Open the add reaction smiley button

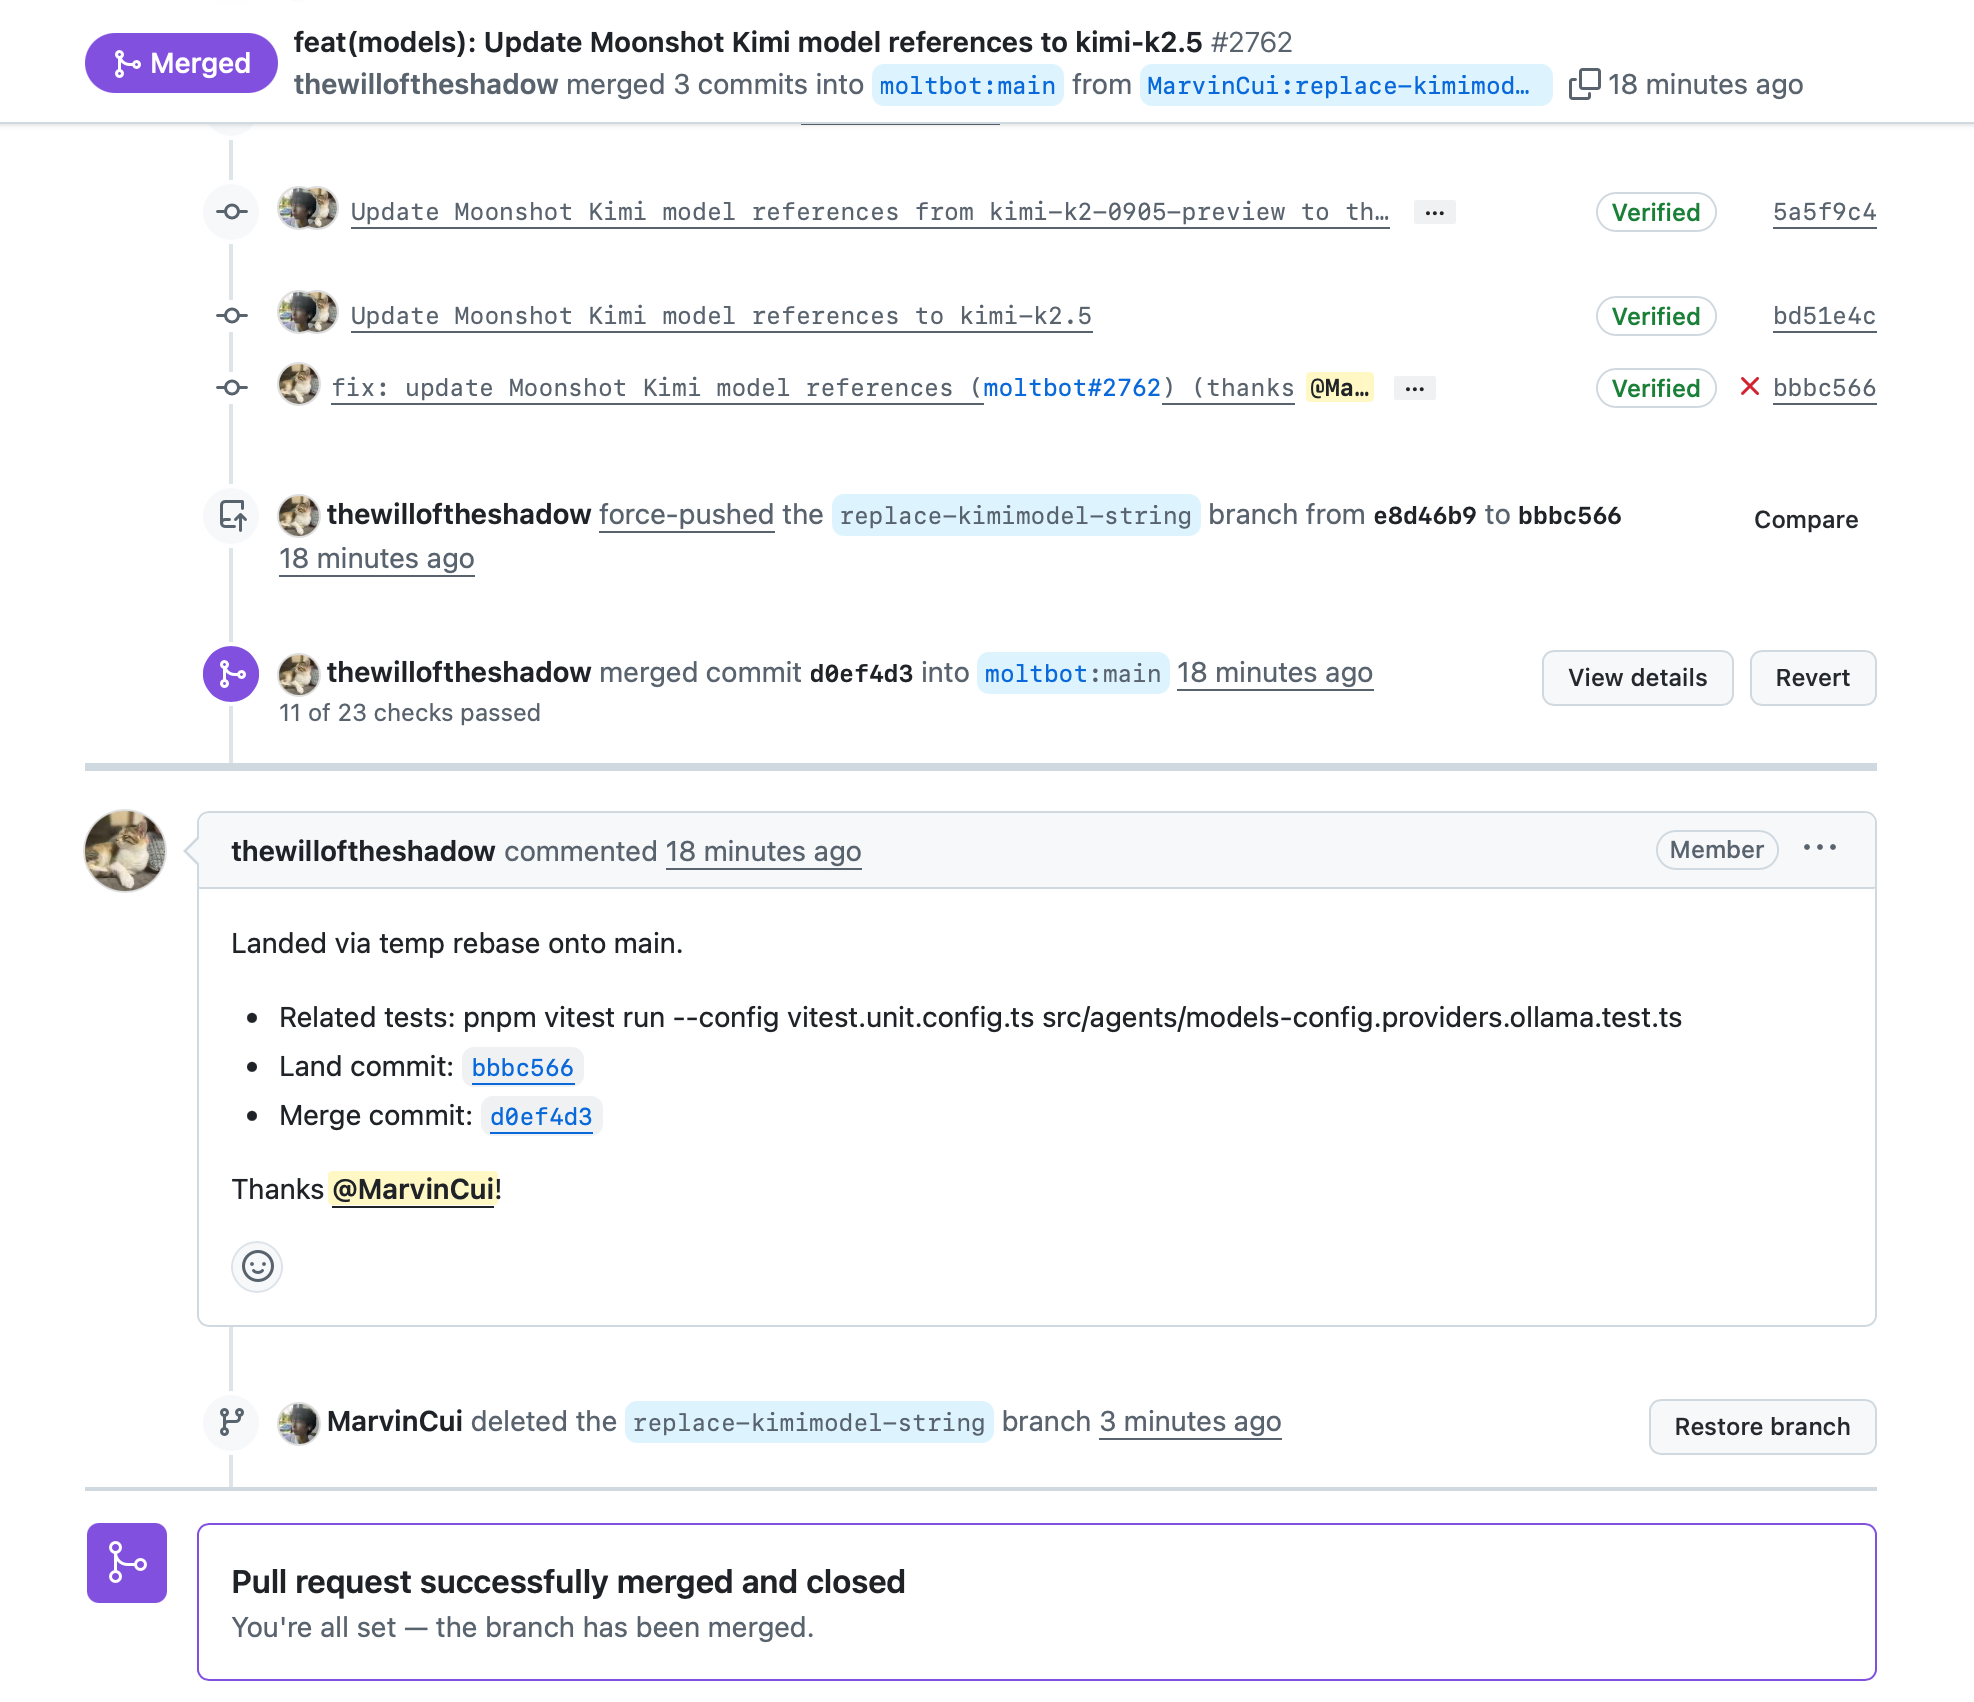click(x=257, y=1266)
